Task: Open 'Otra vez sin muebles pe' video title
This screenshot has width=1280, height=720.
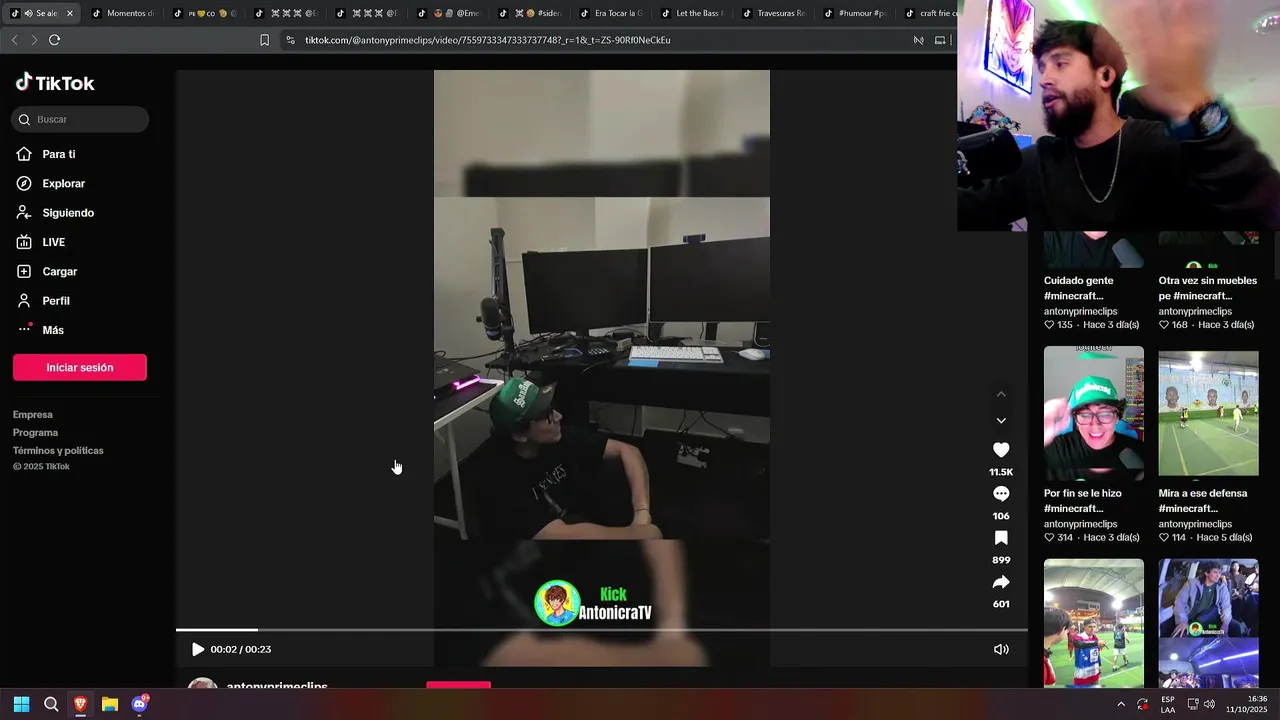Action: [1208, 288]
